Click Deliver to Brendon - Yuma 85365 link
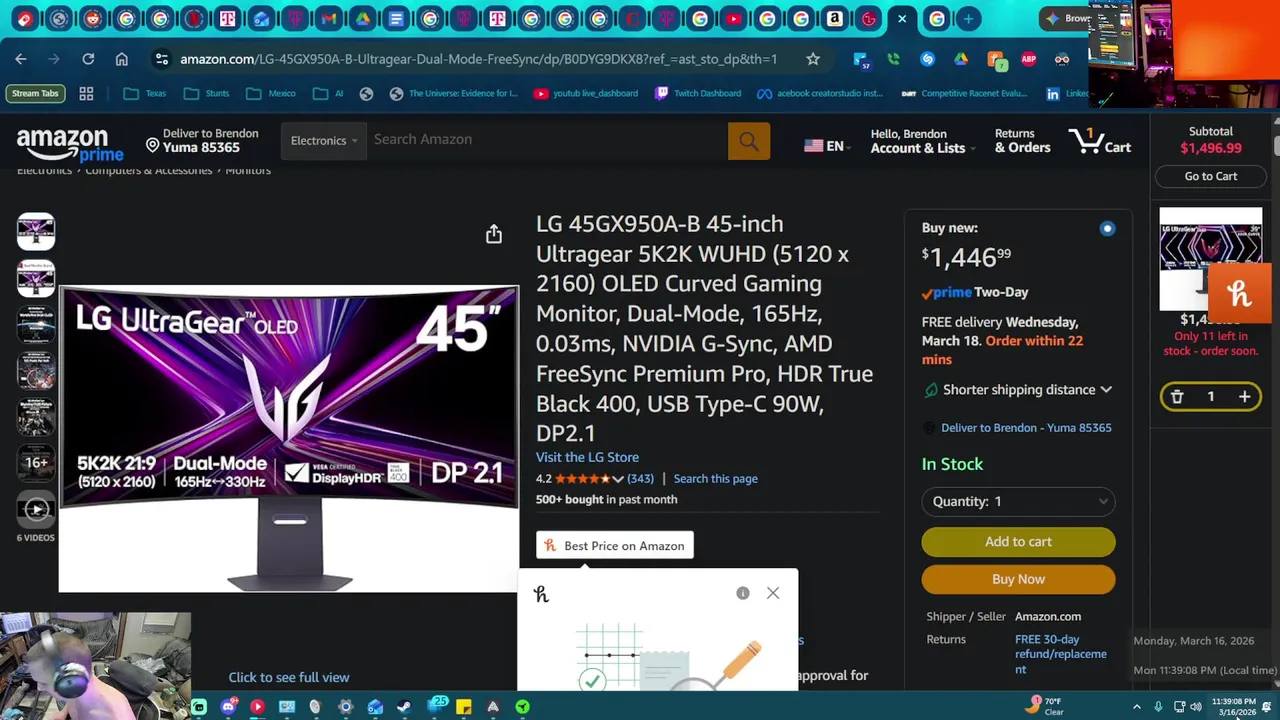The height and width of the screenshot is (720, 1280). point(1026,428)
